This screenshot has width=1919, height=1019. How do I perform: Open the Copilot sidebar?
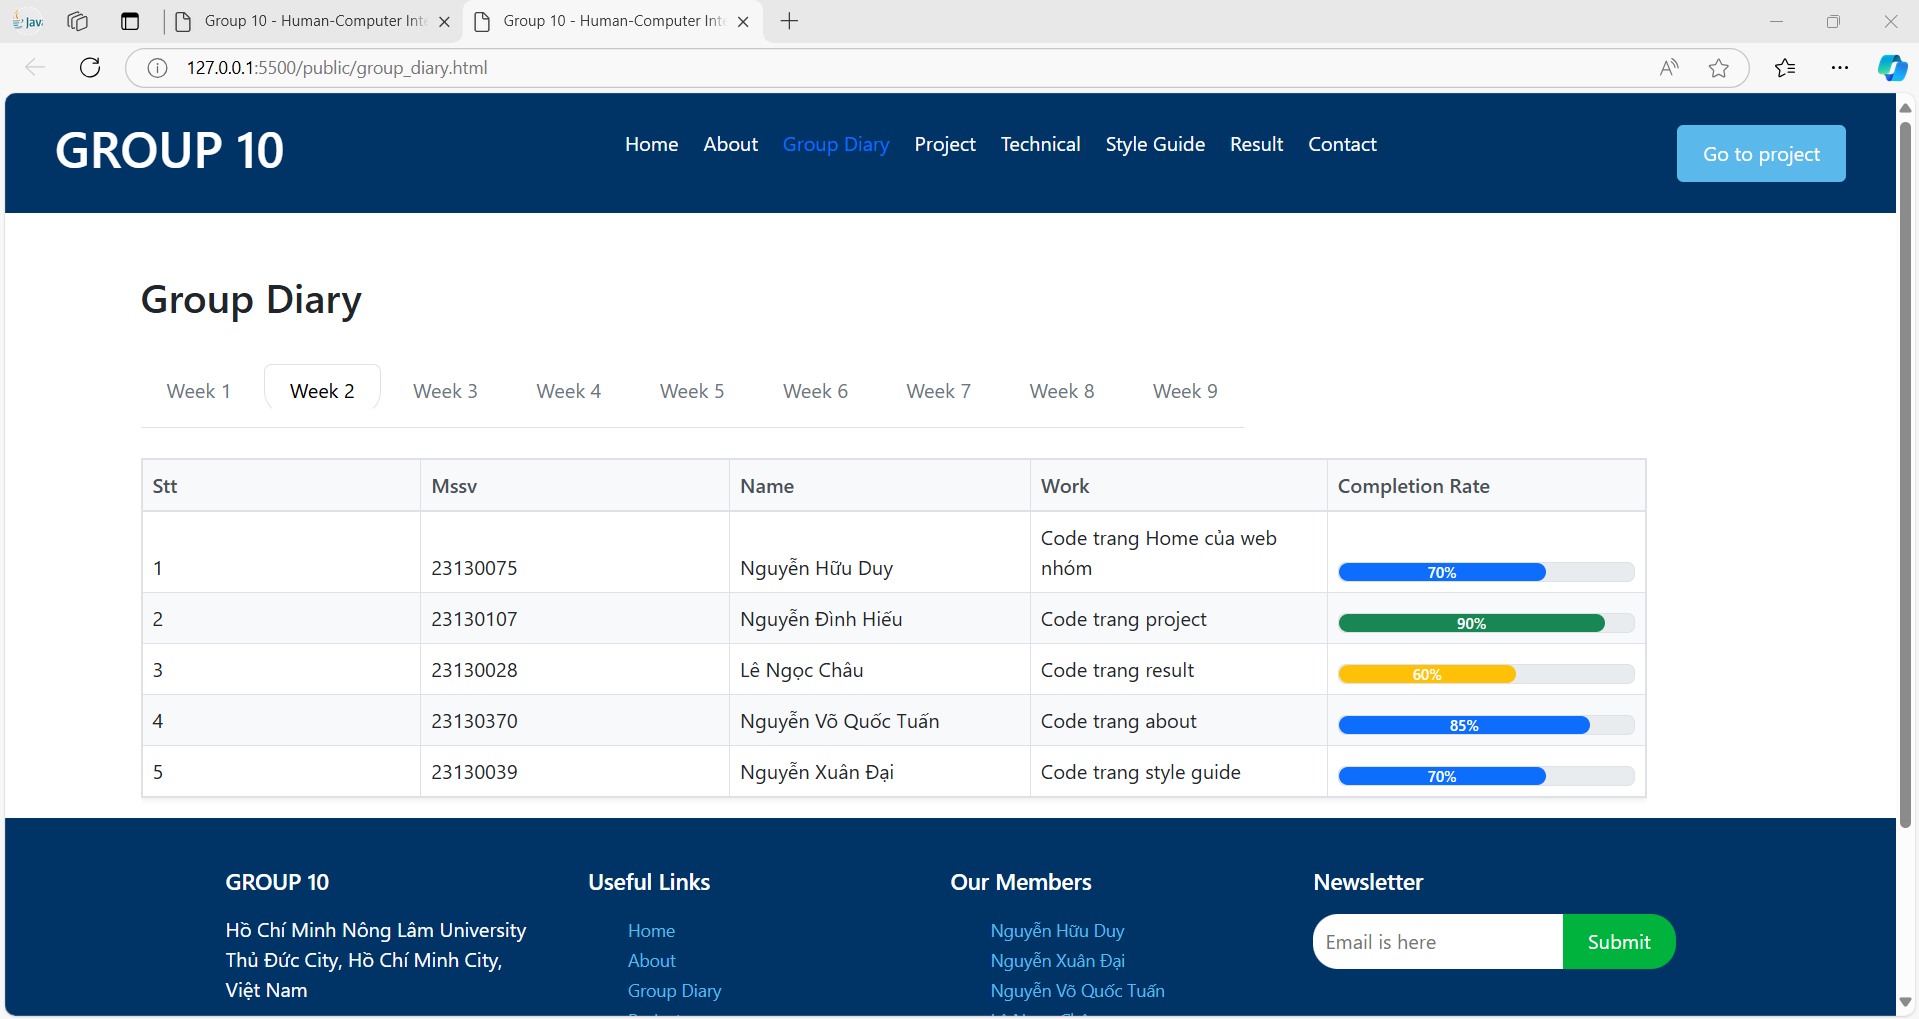coord(1892,68)
